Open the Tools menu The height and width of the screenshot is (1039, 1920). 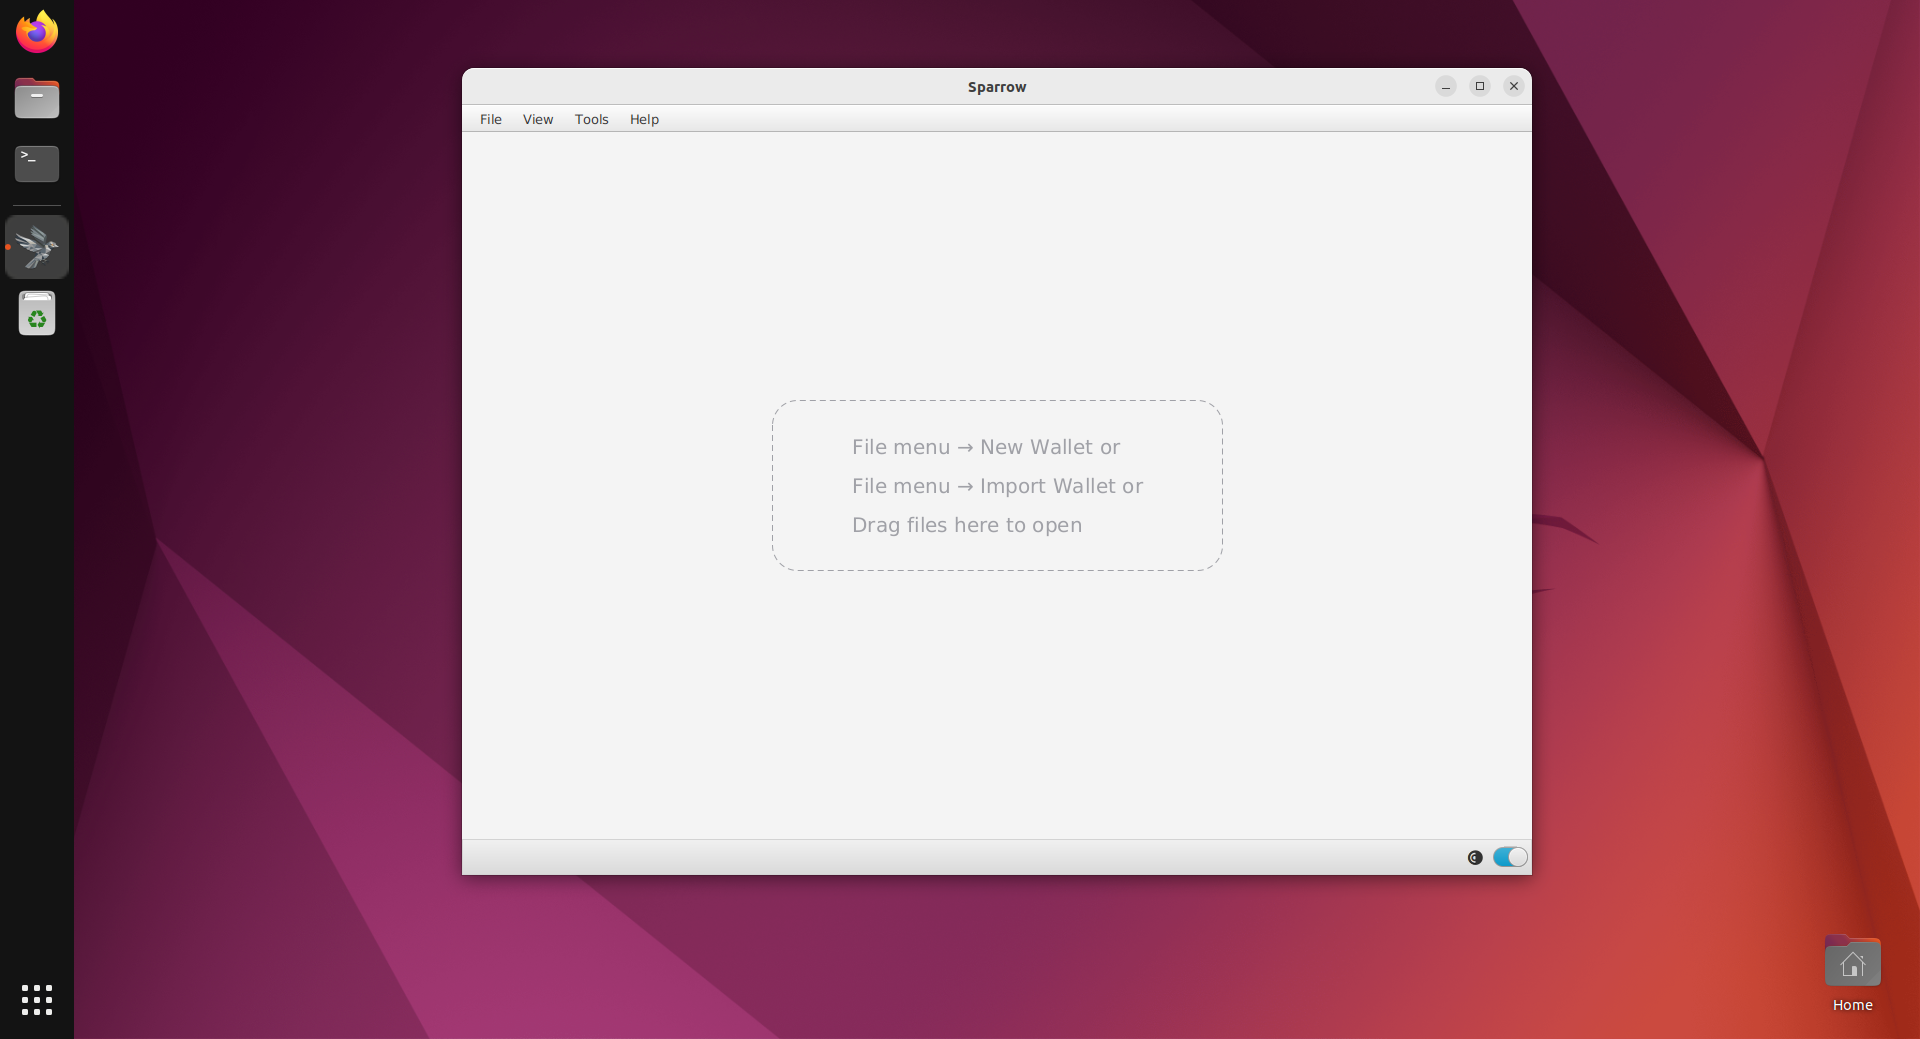click(591, 119)
